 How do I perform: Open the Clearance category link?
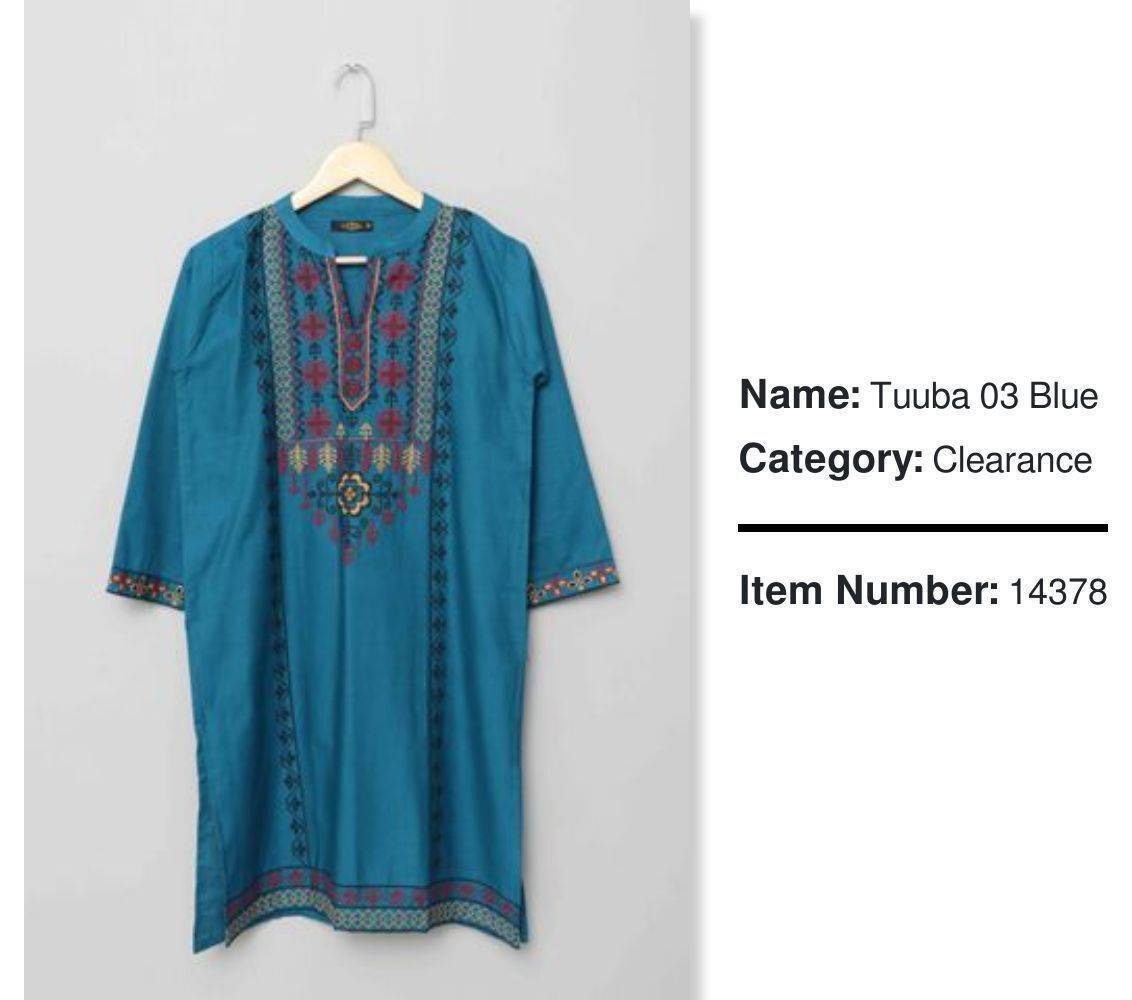[1012, 460]
